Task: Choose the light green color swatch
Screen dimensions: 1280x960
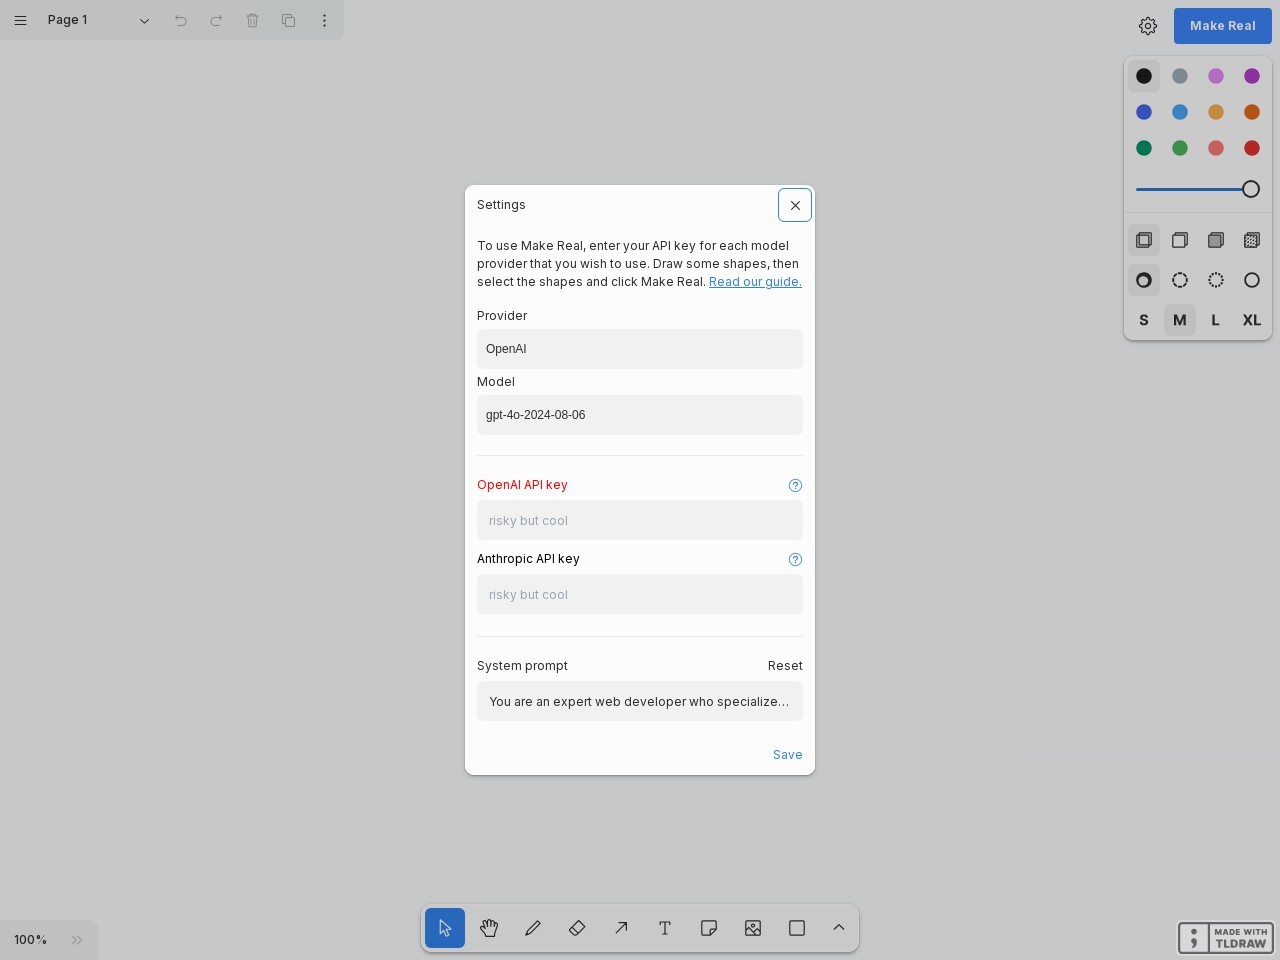Action: [x=1180, y=148]
